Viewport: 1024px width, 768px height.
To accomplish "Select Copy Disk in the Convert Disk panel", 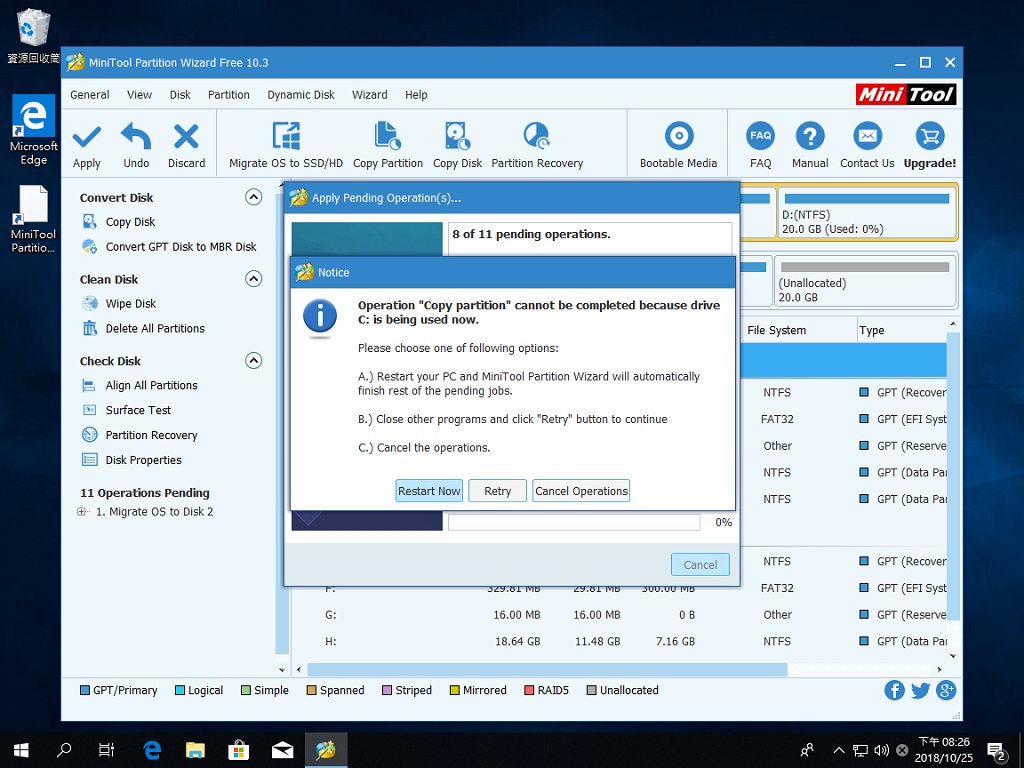I will click(x=130, y=222).
